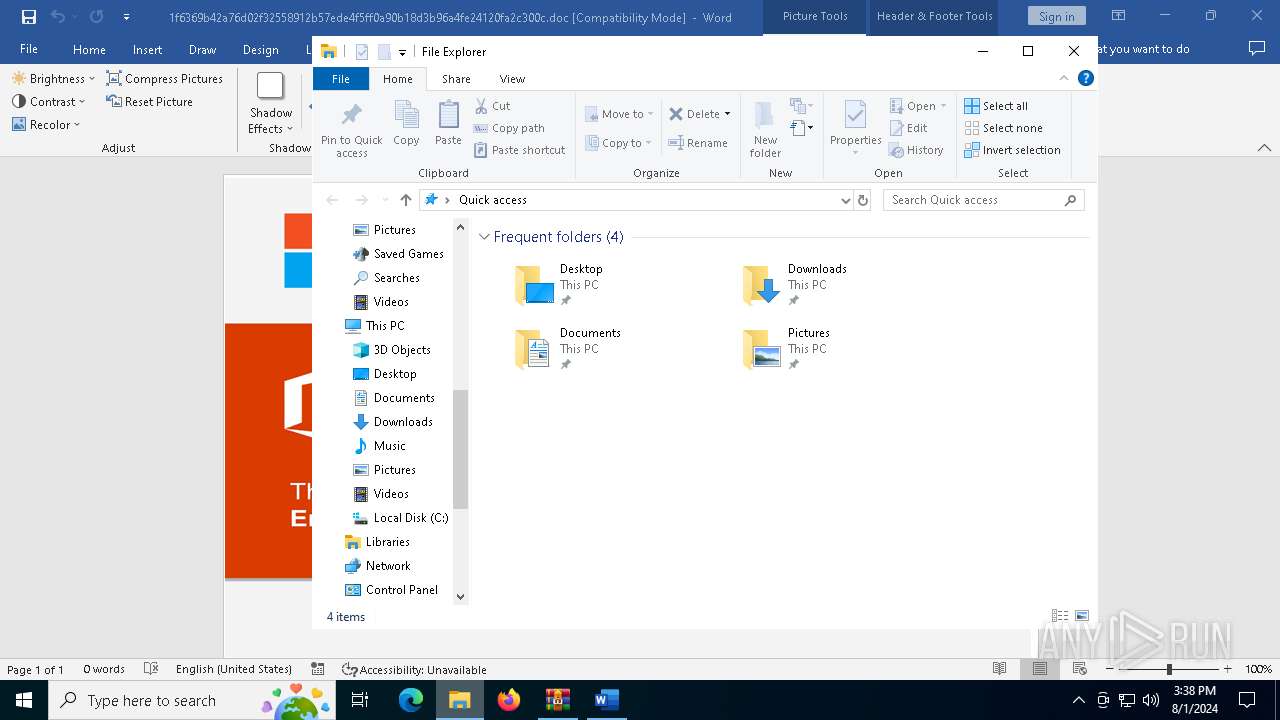Select Control Panel in navigation pane
This screenshot has width=1280, height=720.
click(x=392, y=590)
